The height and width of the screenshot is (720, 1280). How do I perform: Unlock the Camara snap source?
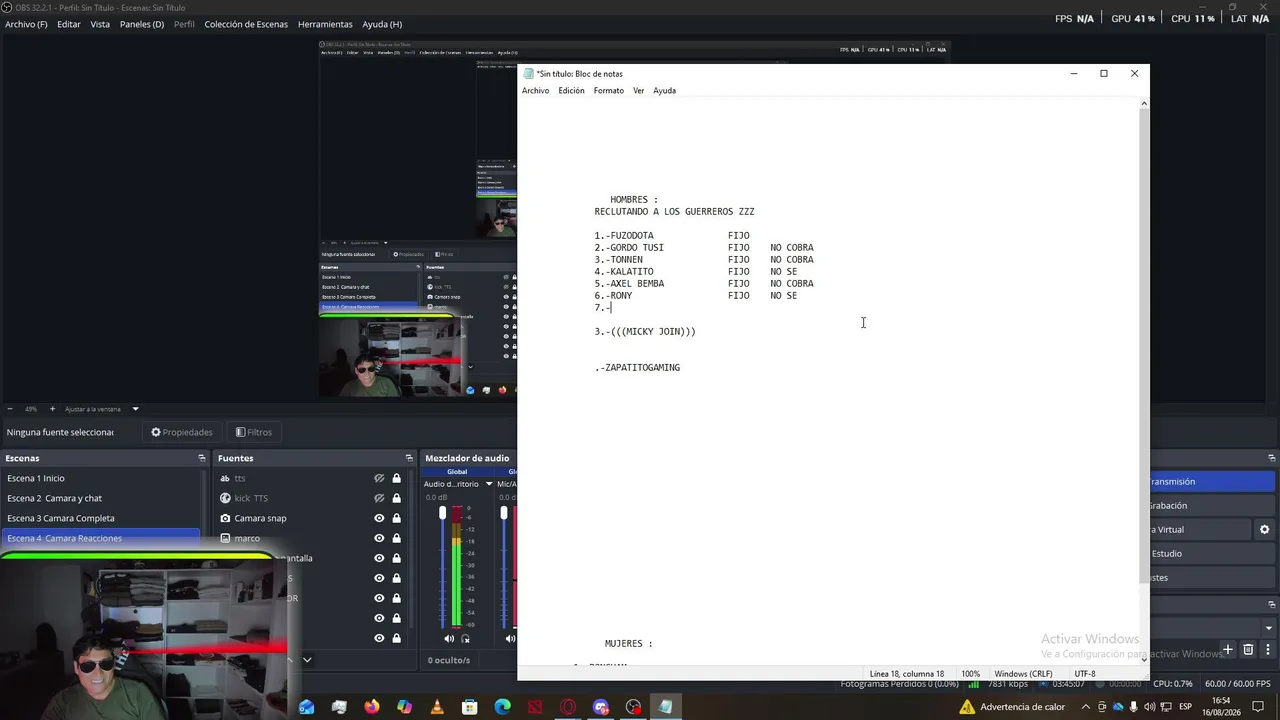397,518
